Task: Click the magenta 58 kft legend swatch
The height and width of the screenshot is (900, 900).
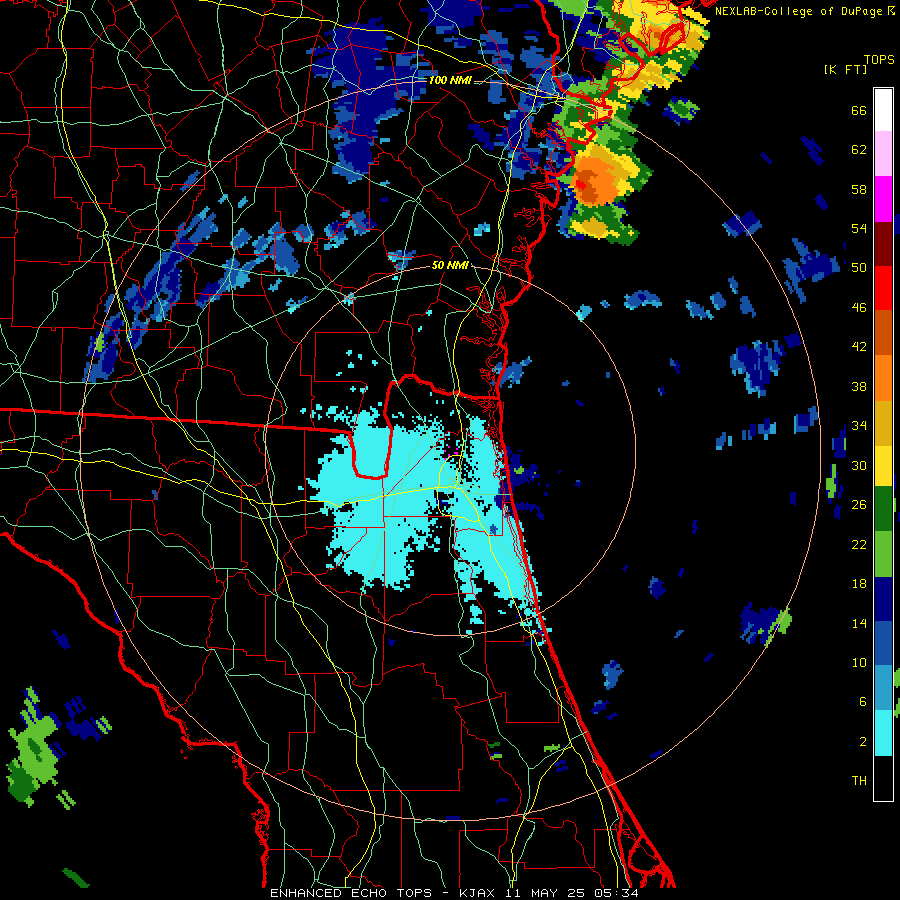Action: click(x=883, y=199)
